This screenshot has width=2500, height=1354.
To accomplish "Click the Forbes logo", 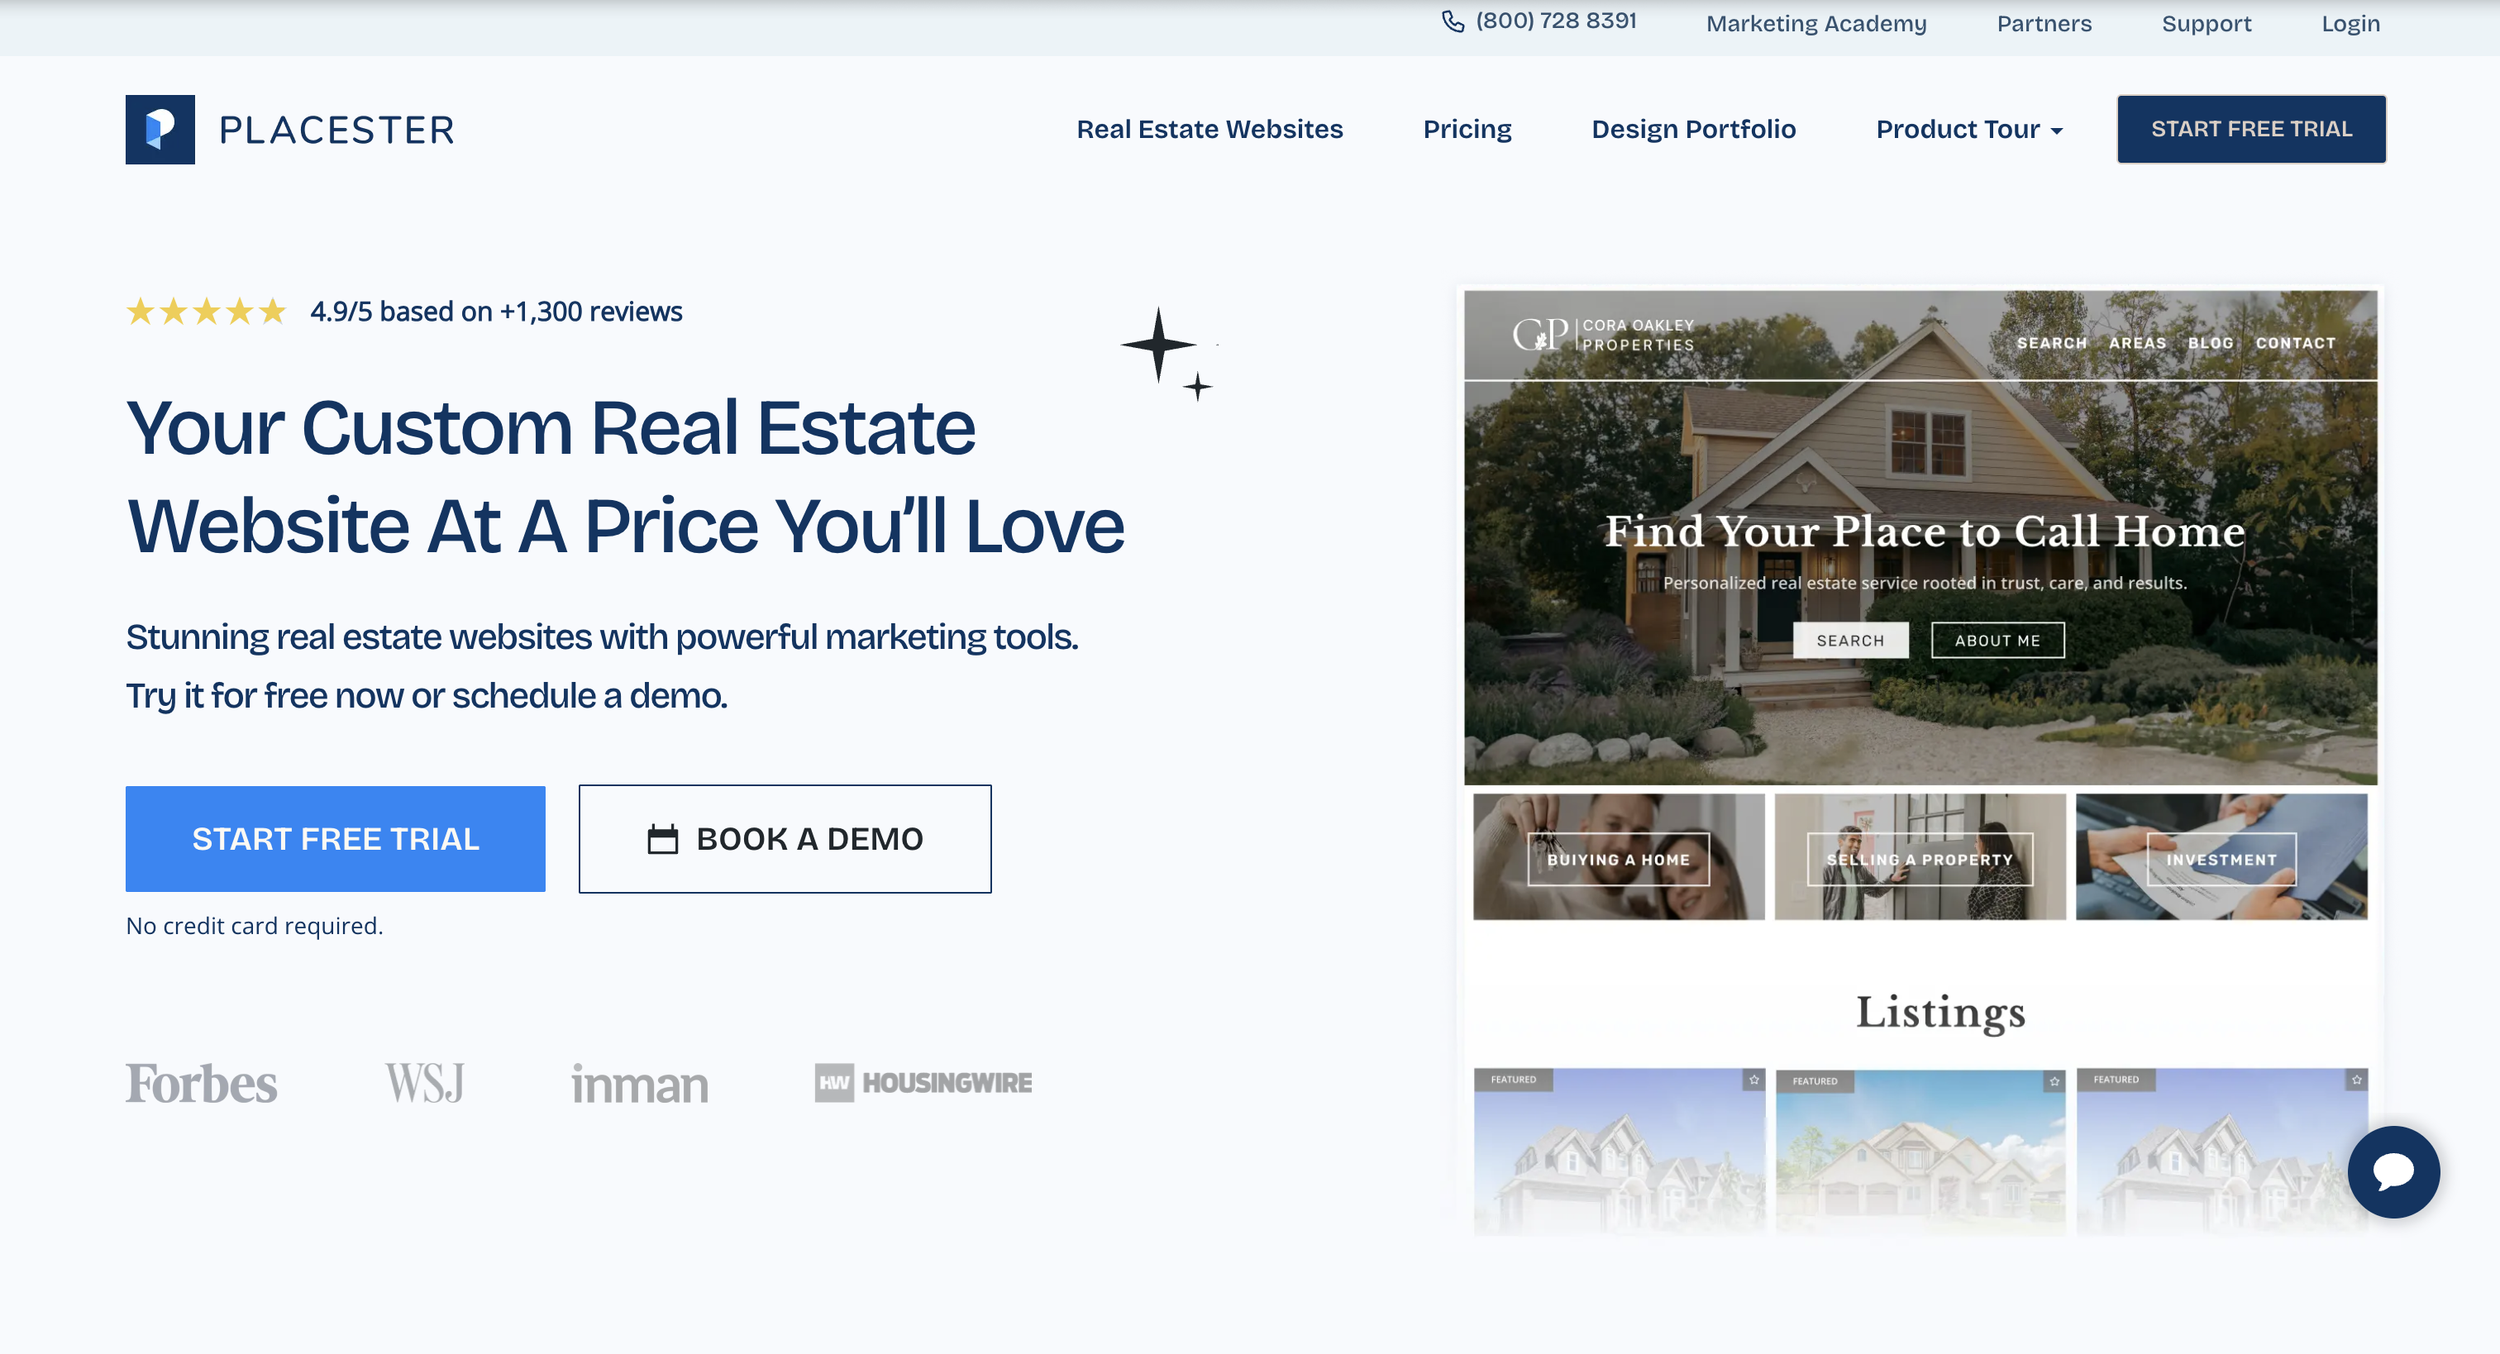I will coord(201,1083).
